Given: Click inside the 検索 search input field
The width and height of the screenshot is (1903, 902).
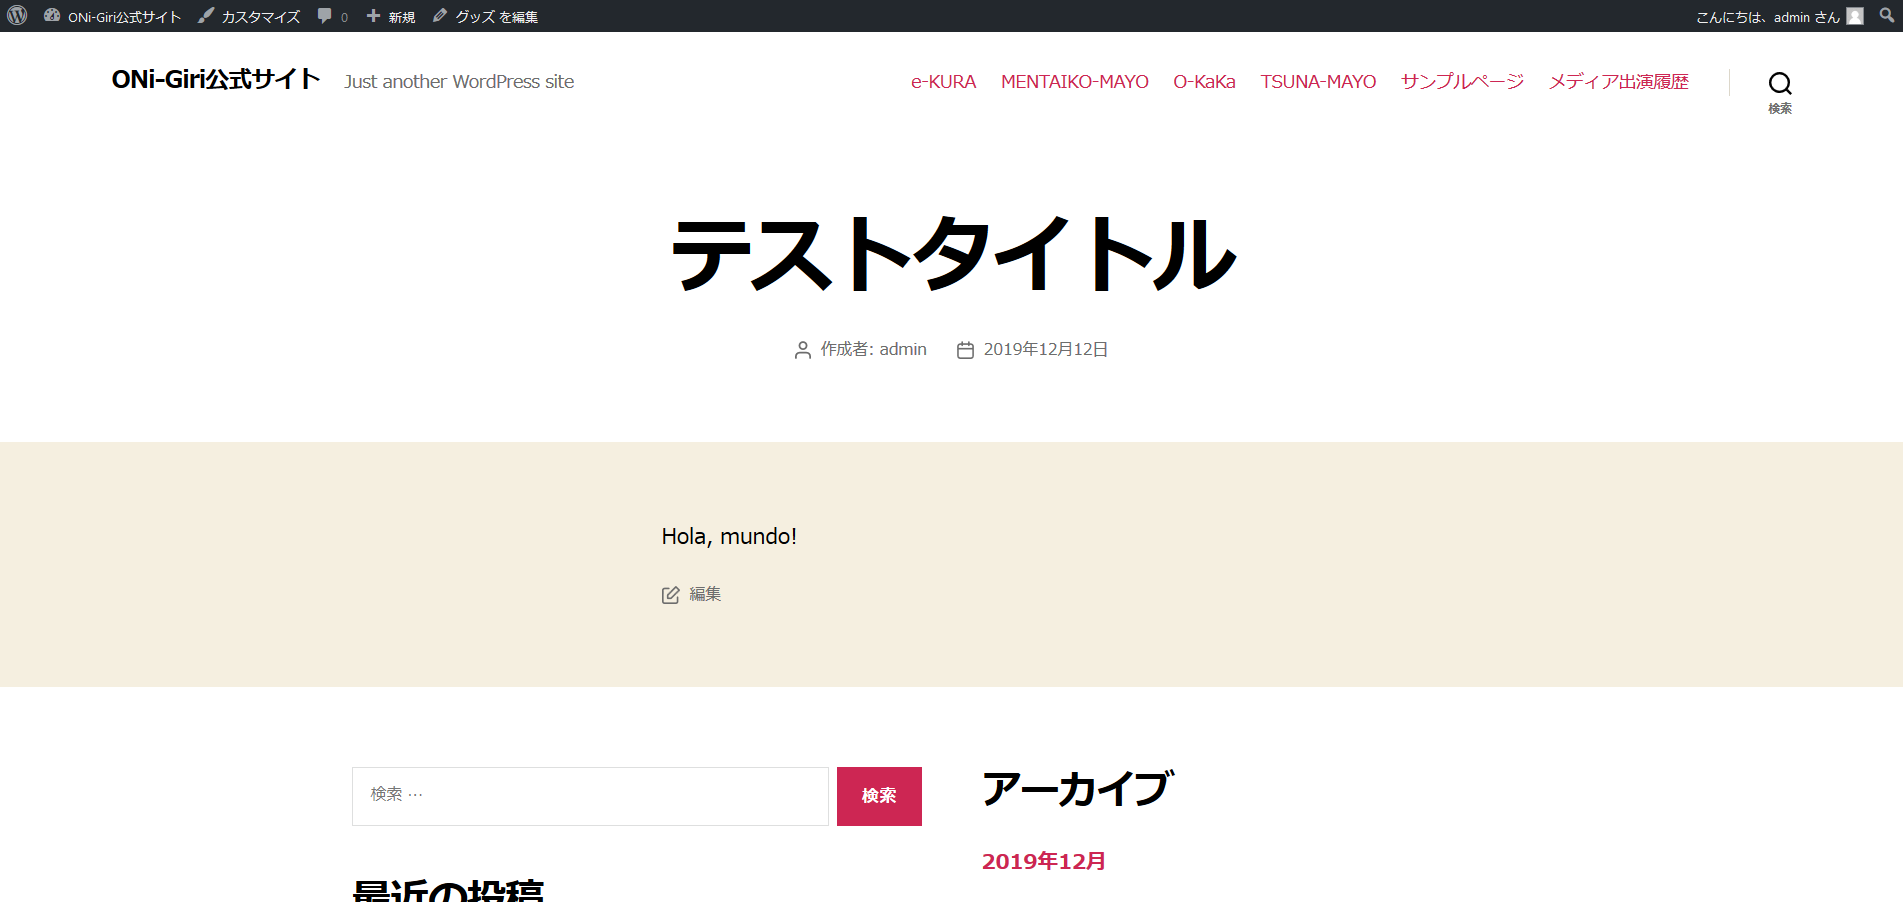Looking at the screenshot, I should pos(590,795).
